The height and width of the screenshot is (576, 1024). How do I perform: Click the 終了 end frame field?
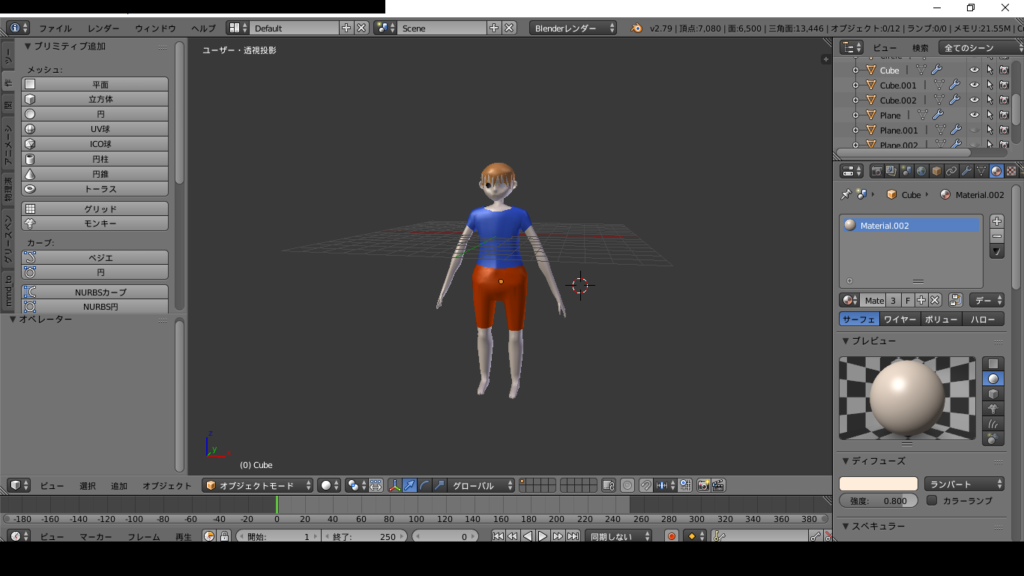(x=365, y=537)
